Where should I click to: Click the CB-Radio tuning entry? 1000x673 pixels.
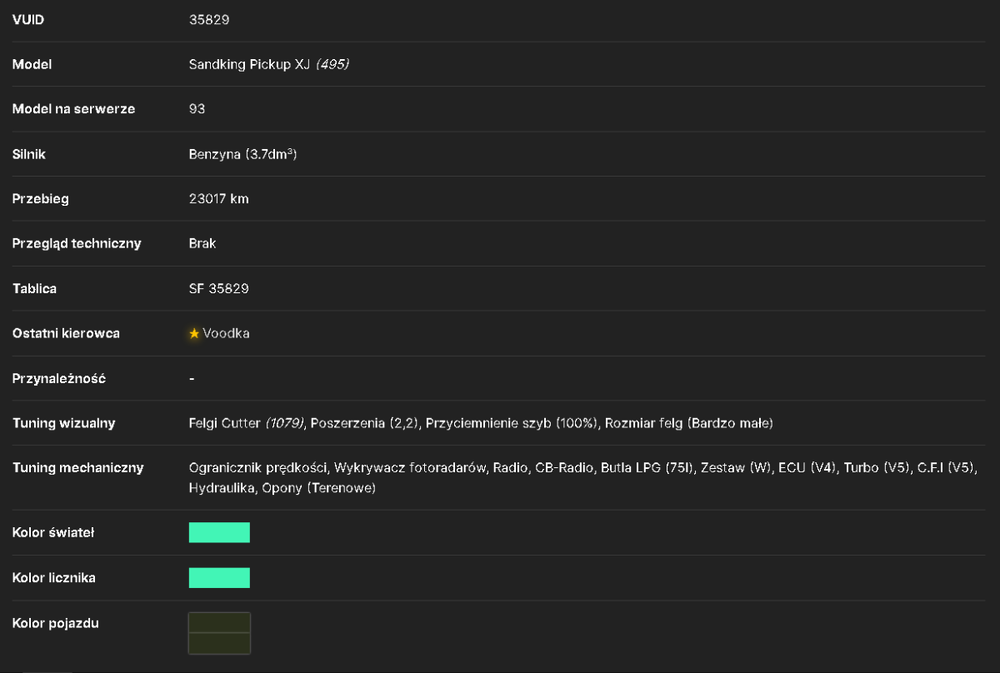point(564,468)
